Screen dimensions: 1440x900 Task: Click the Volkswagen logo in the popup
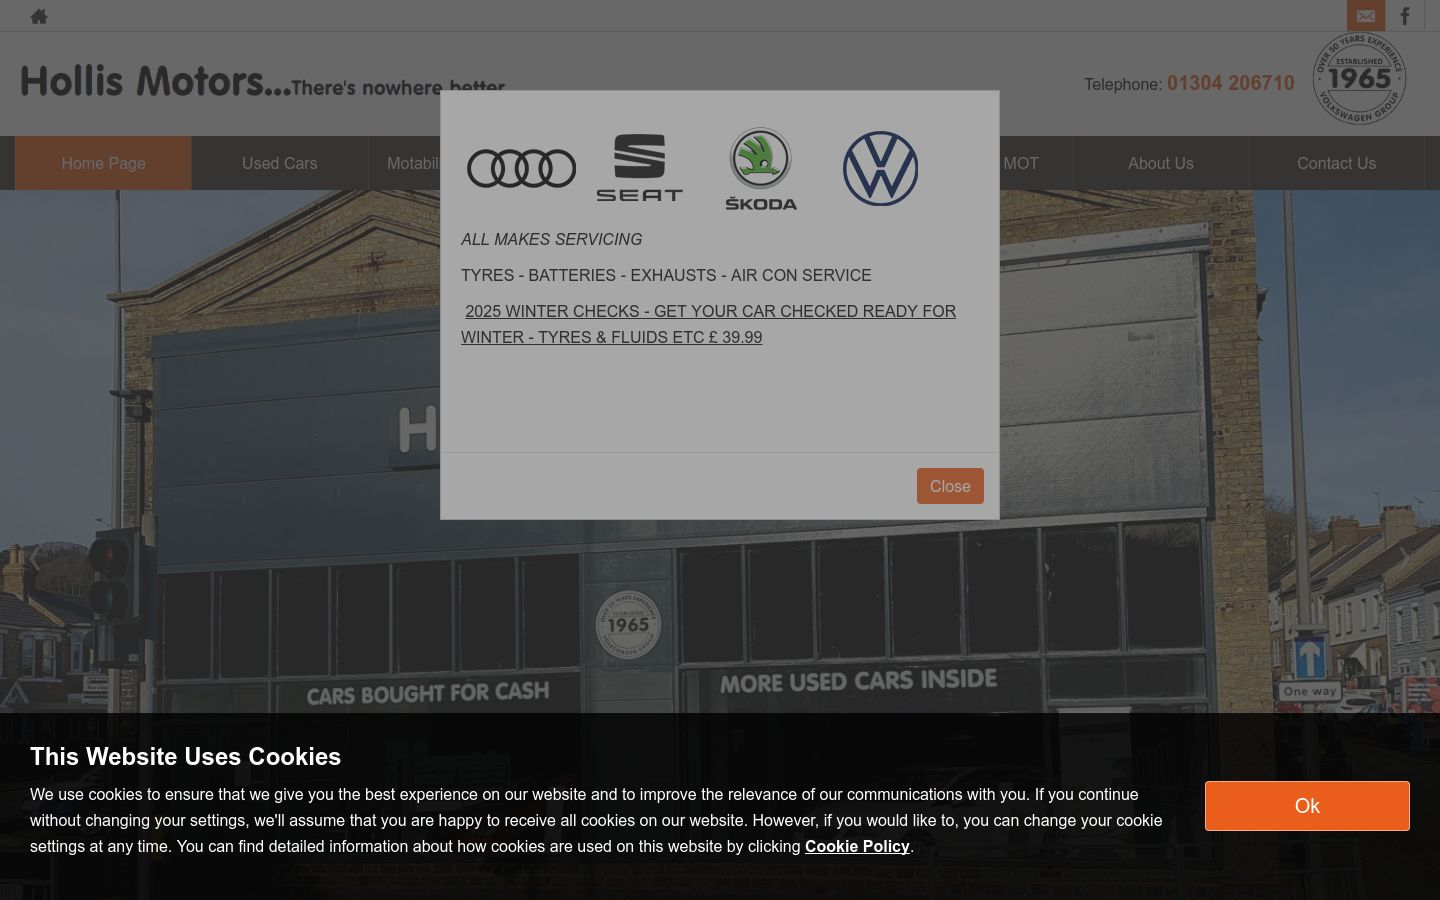[880, 168]
